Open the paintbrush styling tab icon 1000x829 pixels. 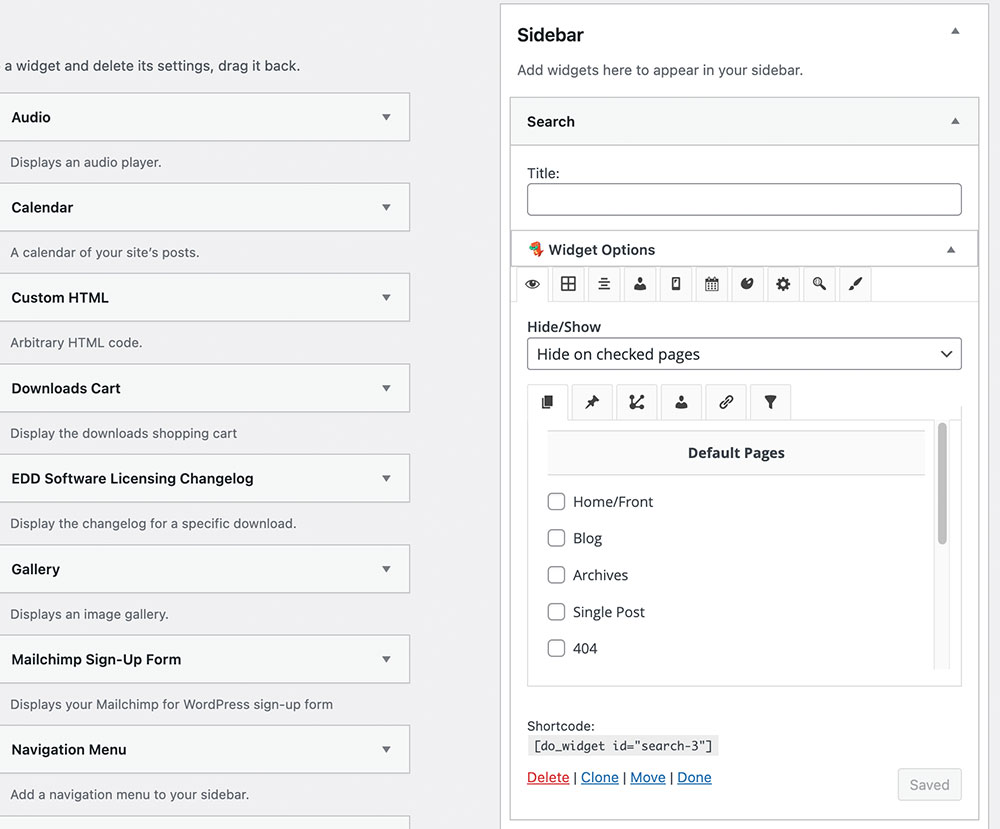[854, 284]
